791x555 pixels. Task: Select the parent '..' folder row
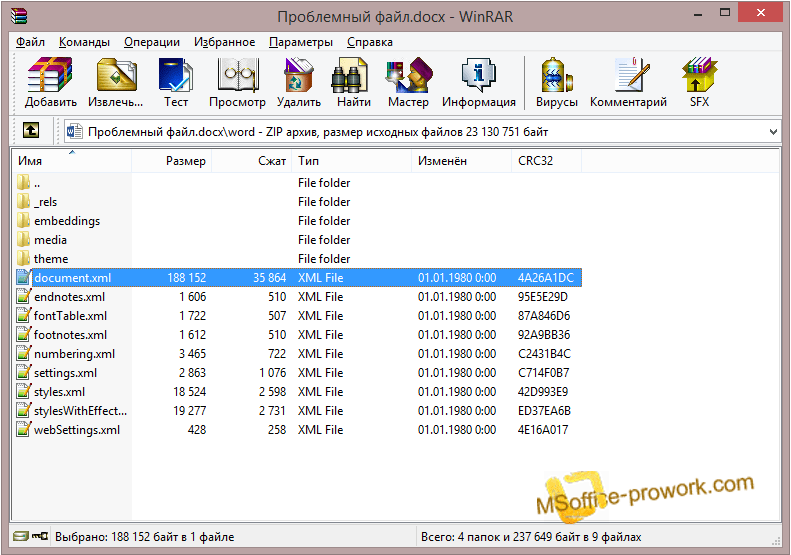point(298,183)
